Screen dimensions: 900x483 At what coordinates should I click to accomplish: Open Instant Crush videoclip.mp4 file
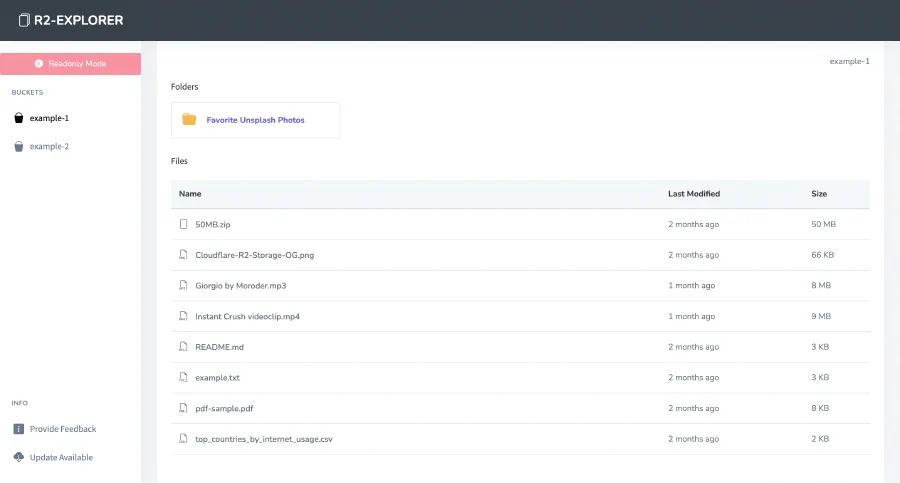coord(247,317)
